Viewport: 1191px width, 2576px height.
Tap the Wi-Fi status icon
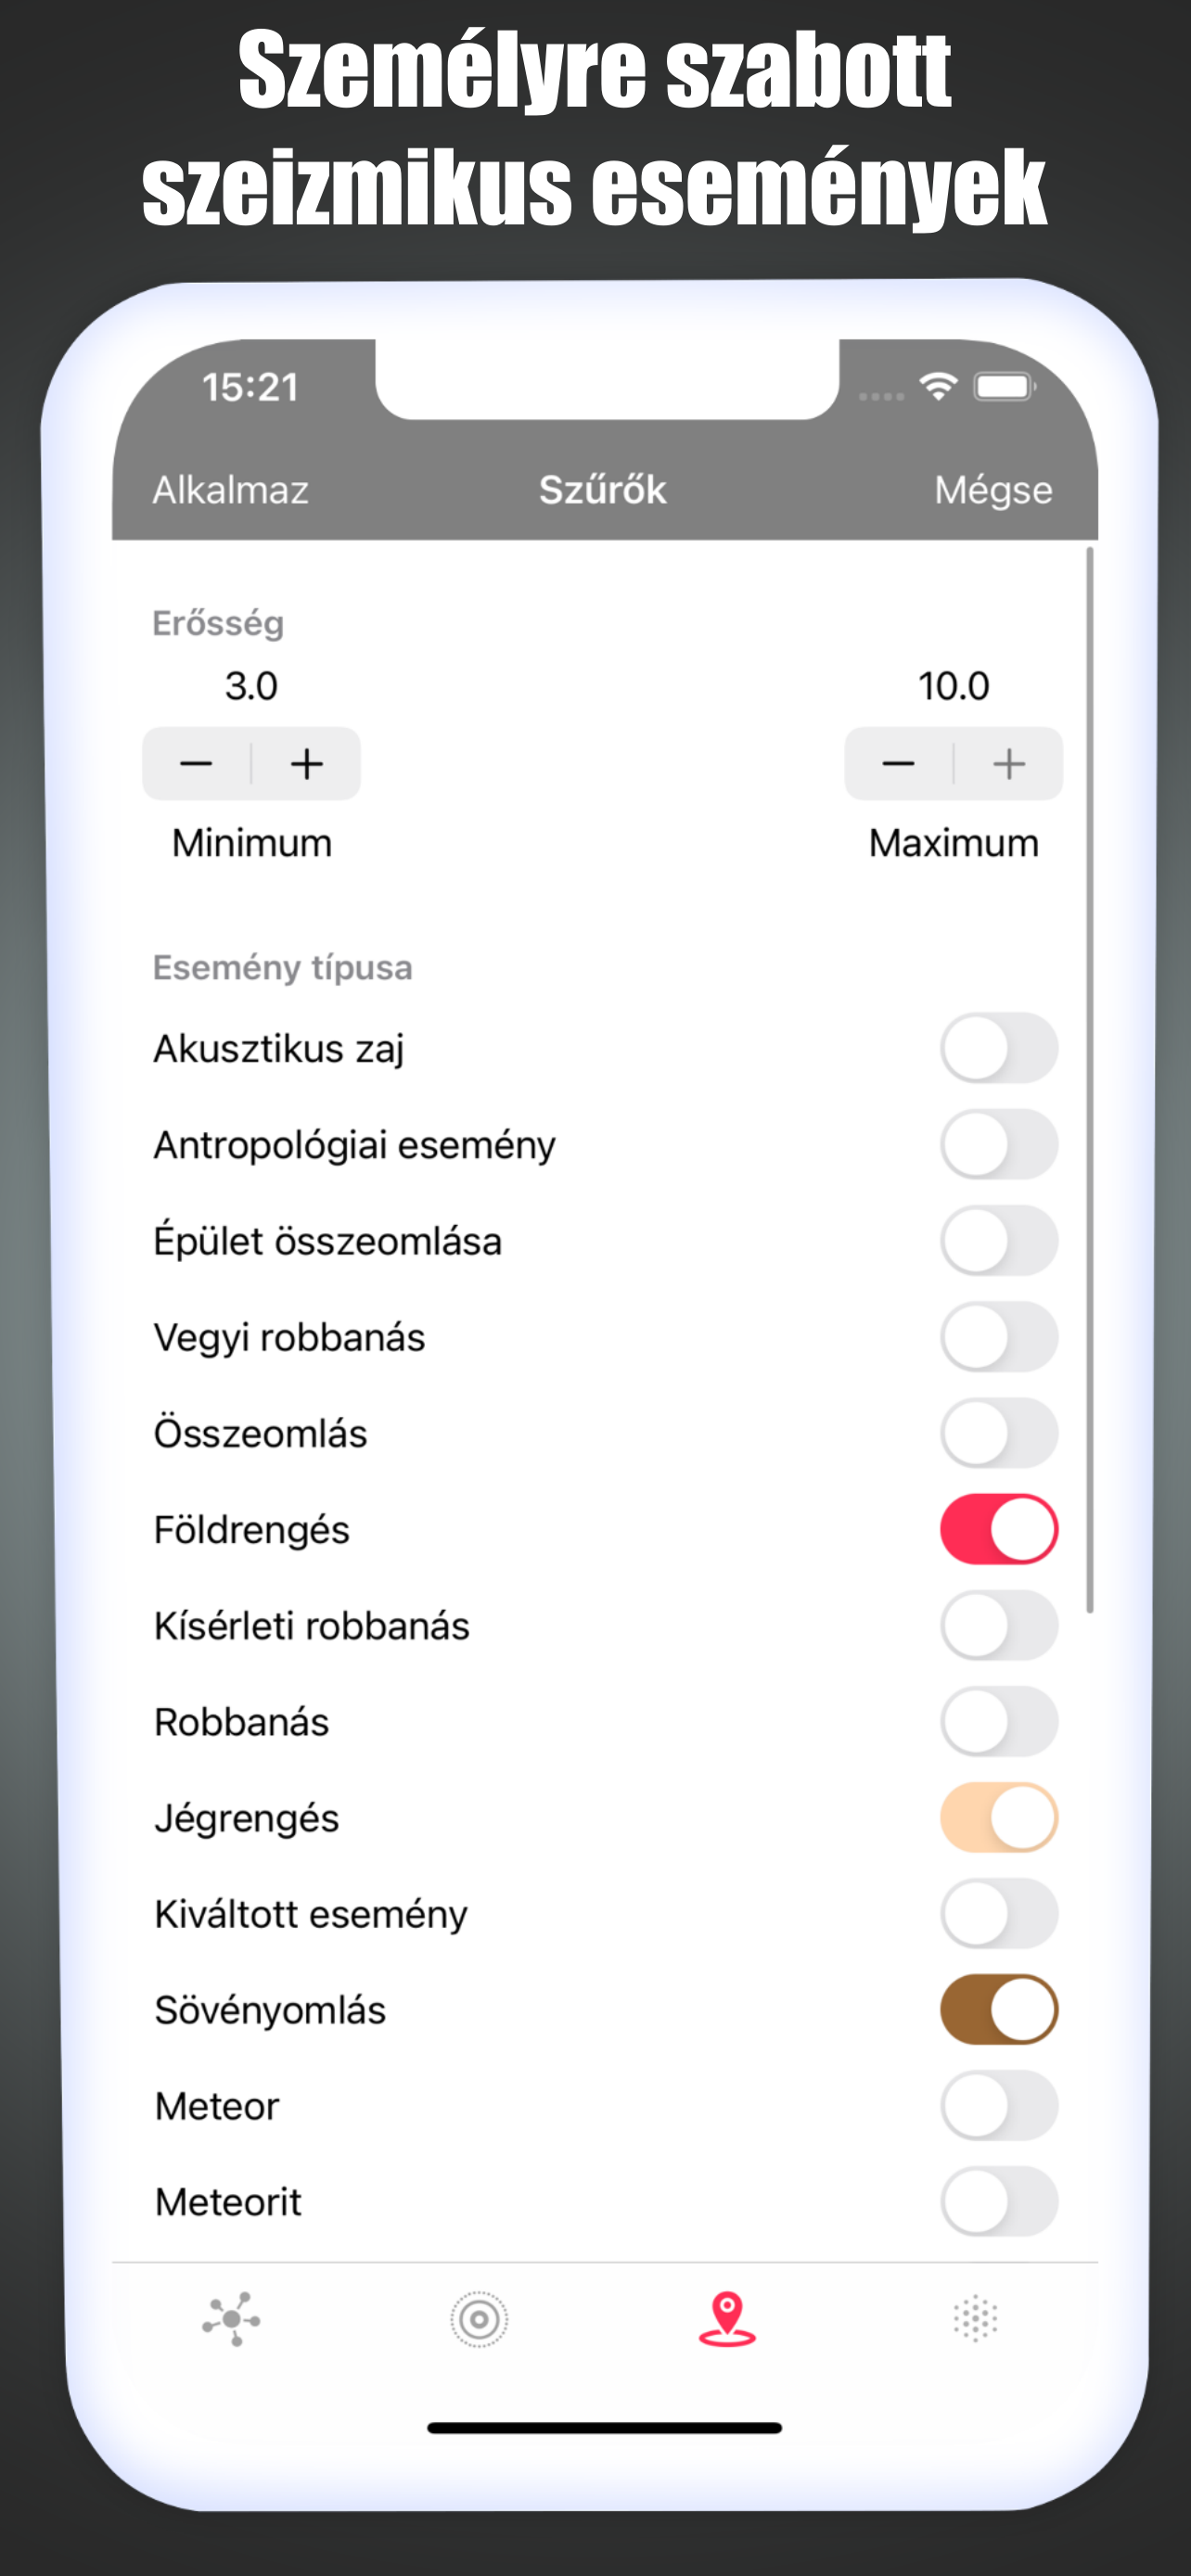(x=938, y=386)
